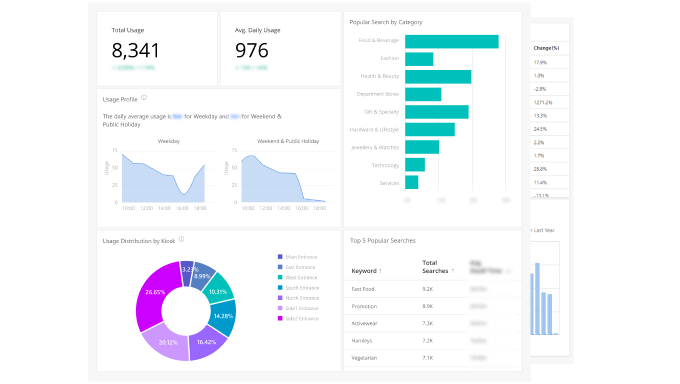Screen dimensions: 680x384
Task: Toggle West Entrance legend swatch
Action: tap(280, 277)
